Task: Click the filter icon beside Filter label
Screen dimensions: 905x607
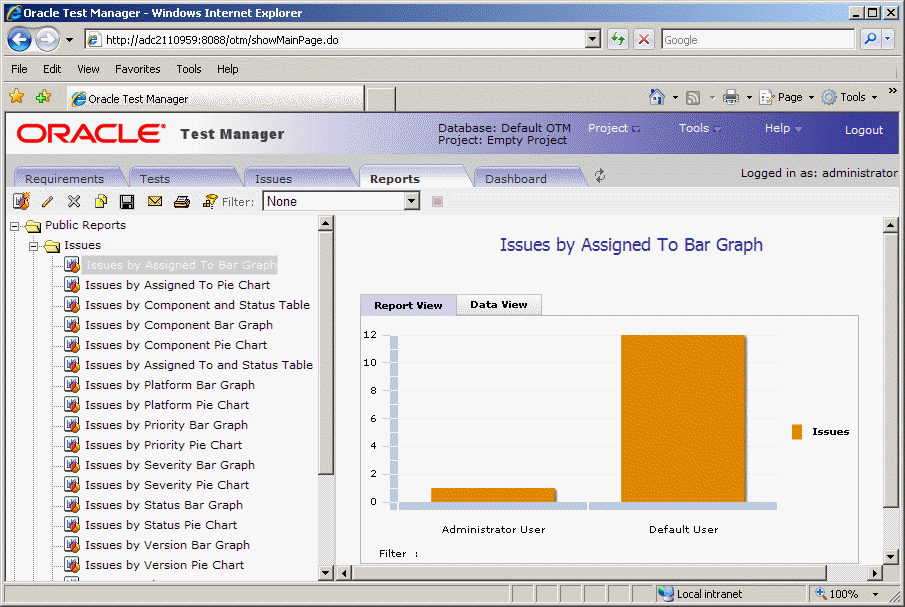Action: pos(210,201)
